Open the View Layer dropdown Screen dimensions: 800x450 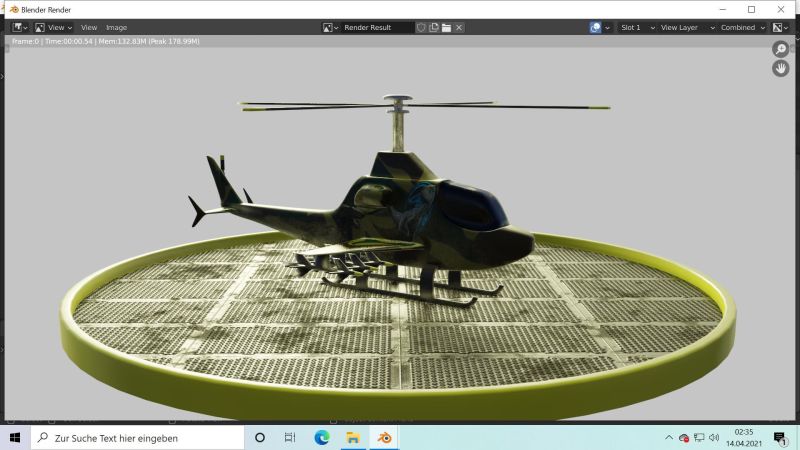pyautogui.click(x=687, y=28)
